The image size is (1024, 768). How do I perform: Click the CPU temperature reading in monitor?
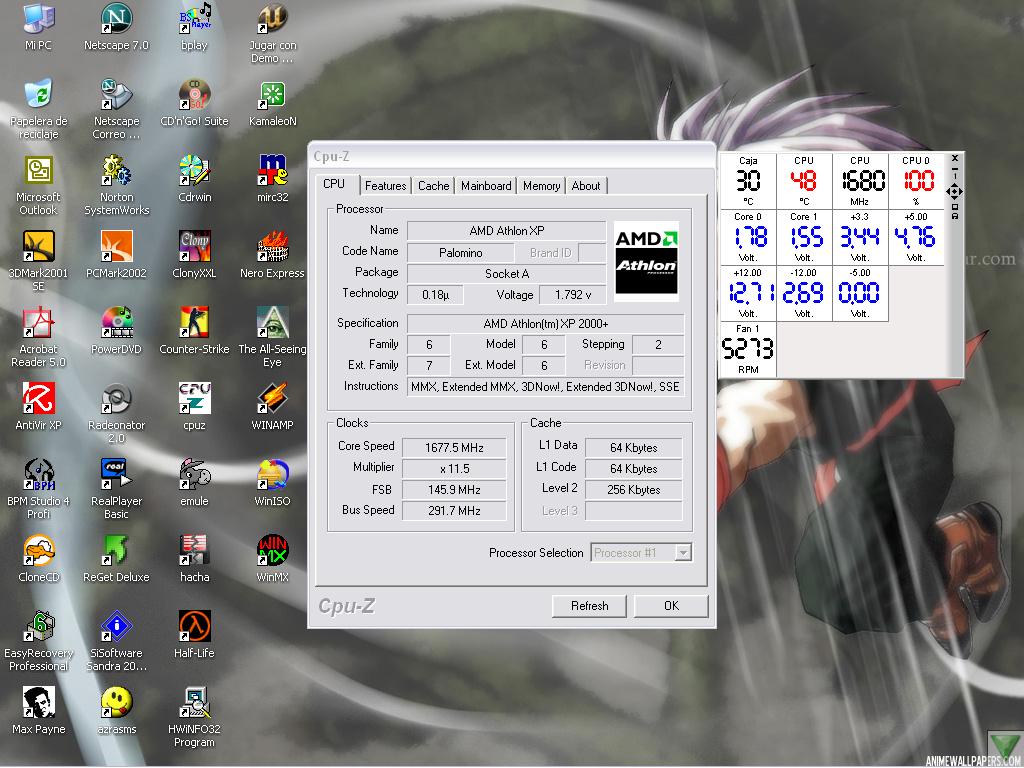click(x=804, y=181)
